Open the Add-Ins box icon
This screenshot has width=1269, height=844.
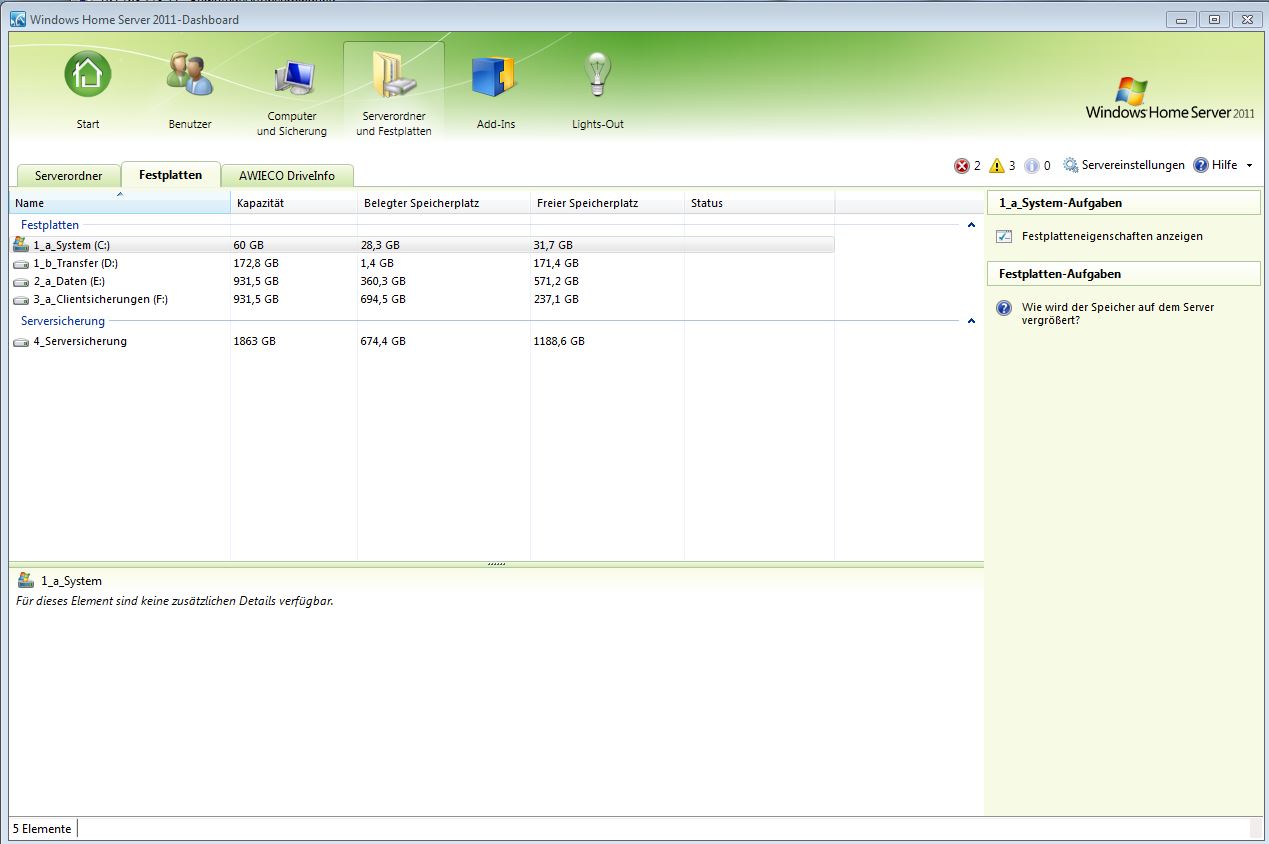(x=495, y=77)
